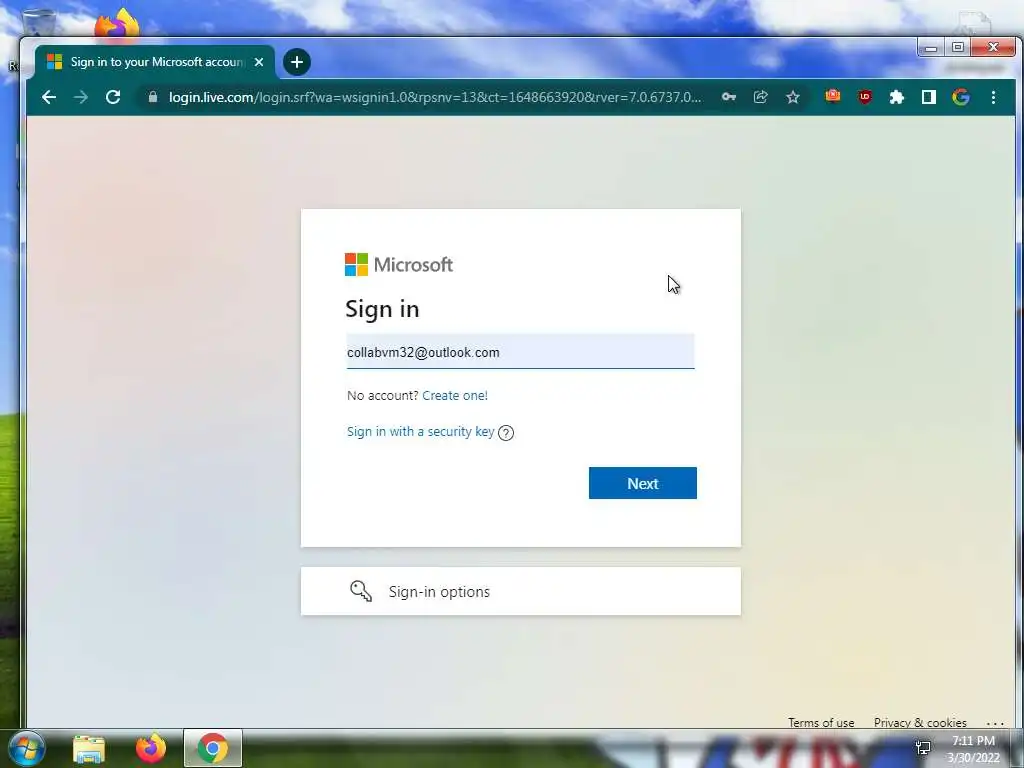Image resolution: width=1024 pixels, height=768 pixels.
Task: View site security lock info
Action: pos(153,97)
